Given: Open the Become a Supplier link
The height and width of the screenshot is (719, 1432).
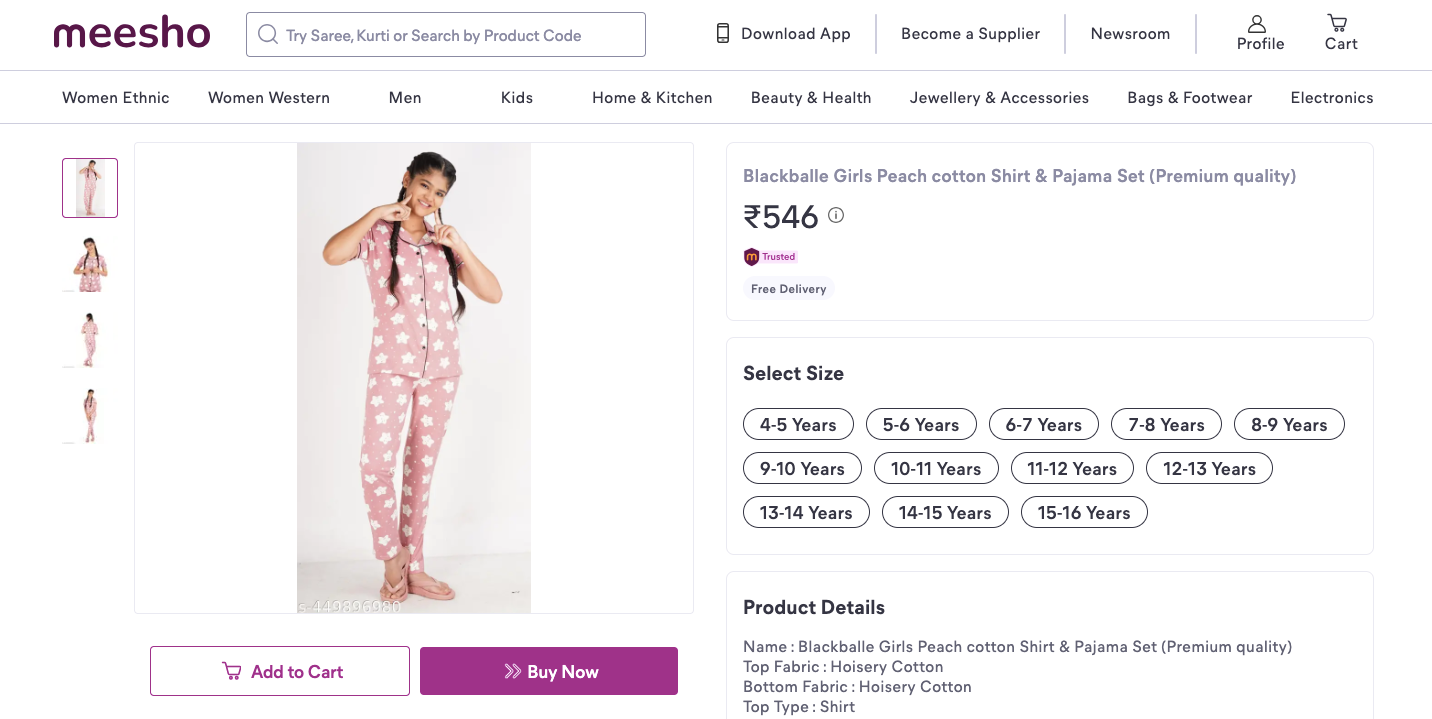Looking at the screenshot, I should [970, 34].
